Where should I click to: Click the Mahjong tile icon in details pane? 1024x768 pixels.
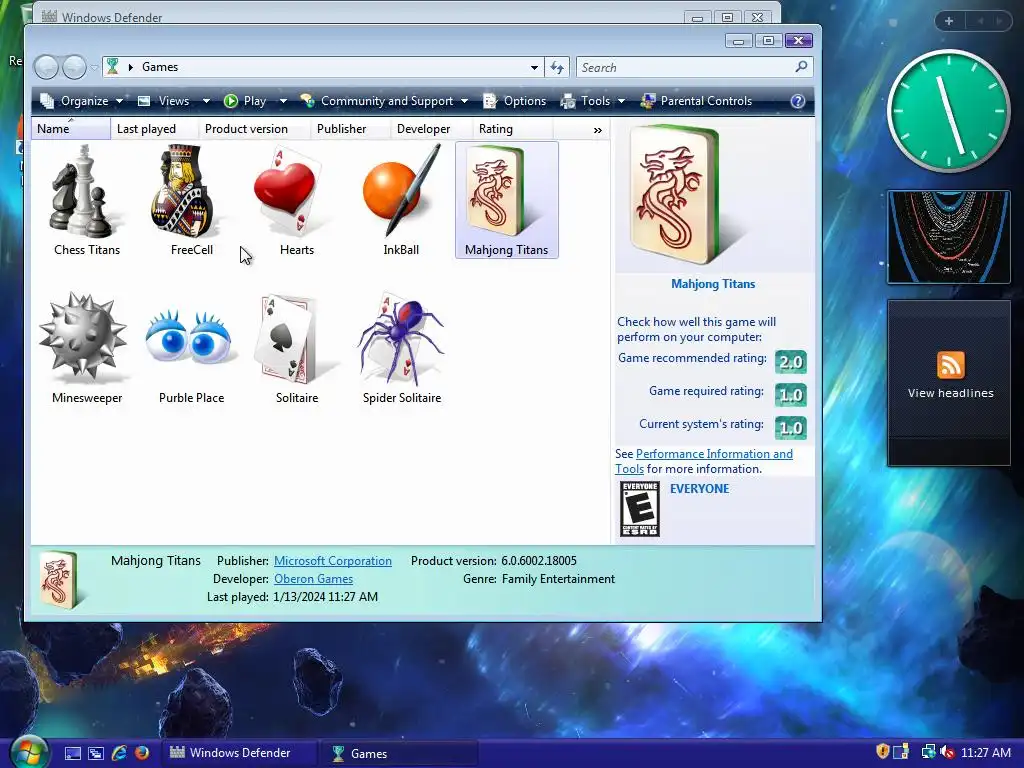click(59, 579)
